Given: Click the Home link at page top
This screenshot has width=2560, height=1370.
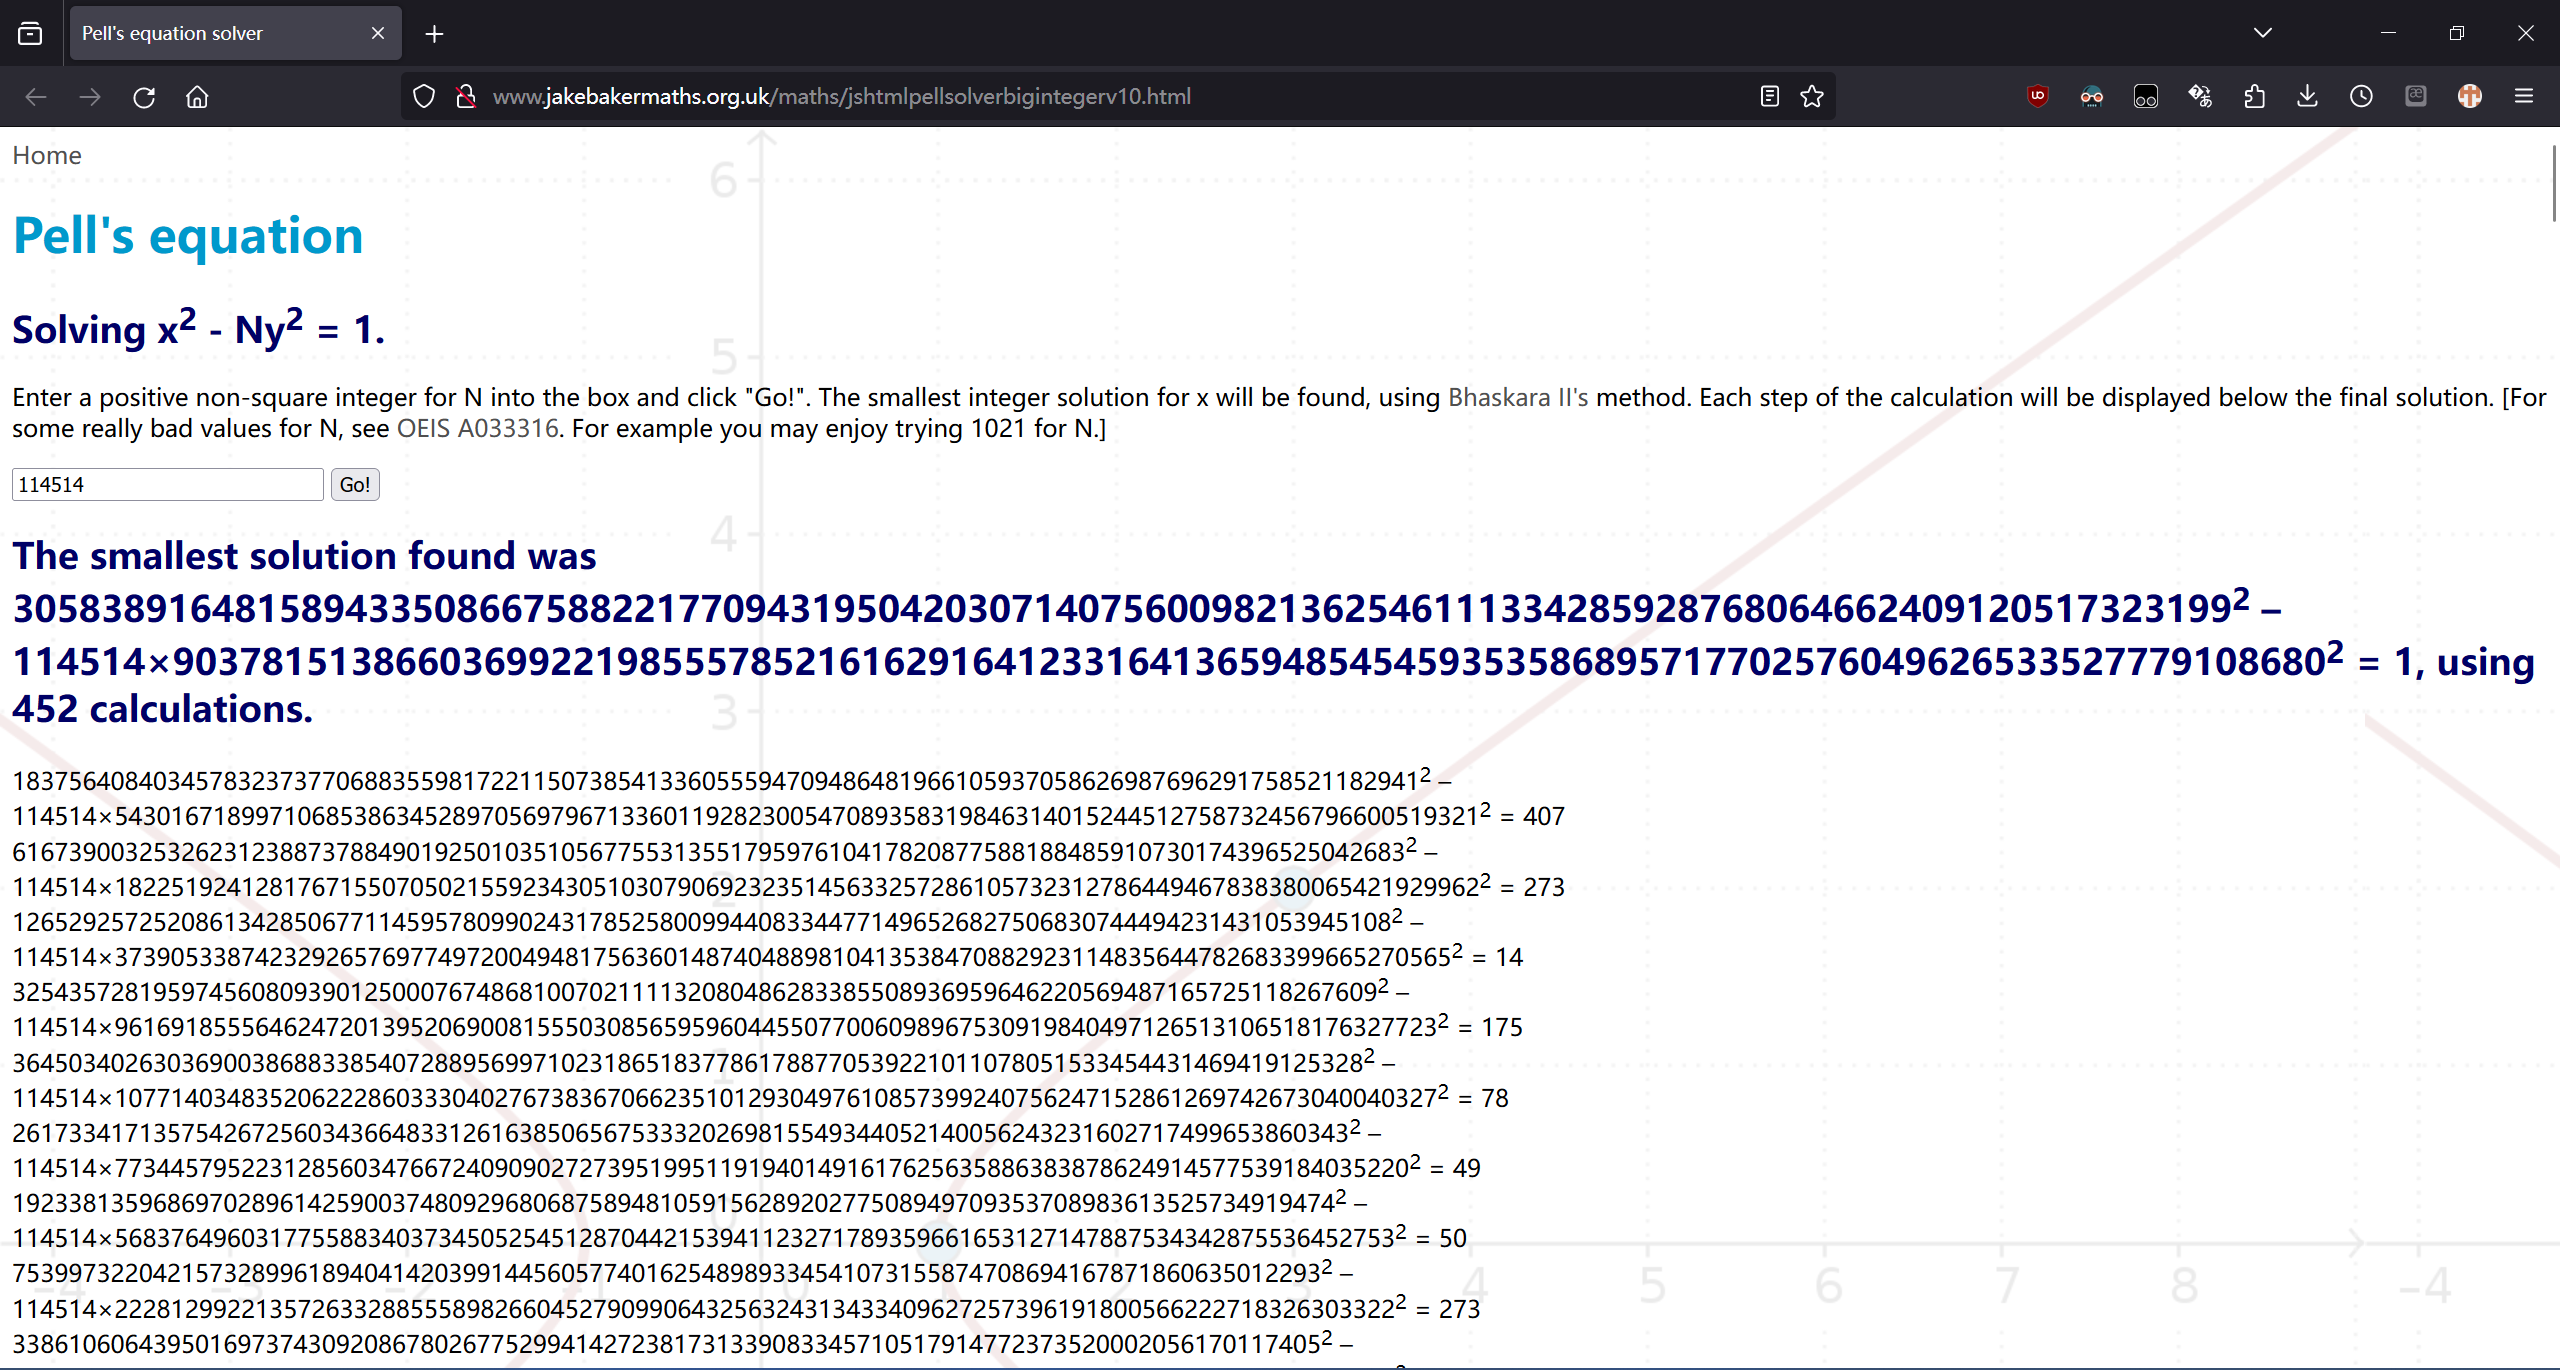Looking at the screenshot, I should point(47,156).
